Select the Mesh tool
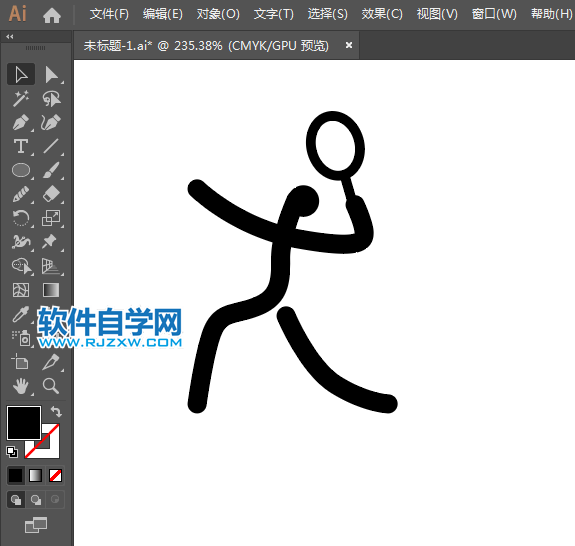 [x=21, y=290]
